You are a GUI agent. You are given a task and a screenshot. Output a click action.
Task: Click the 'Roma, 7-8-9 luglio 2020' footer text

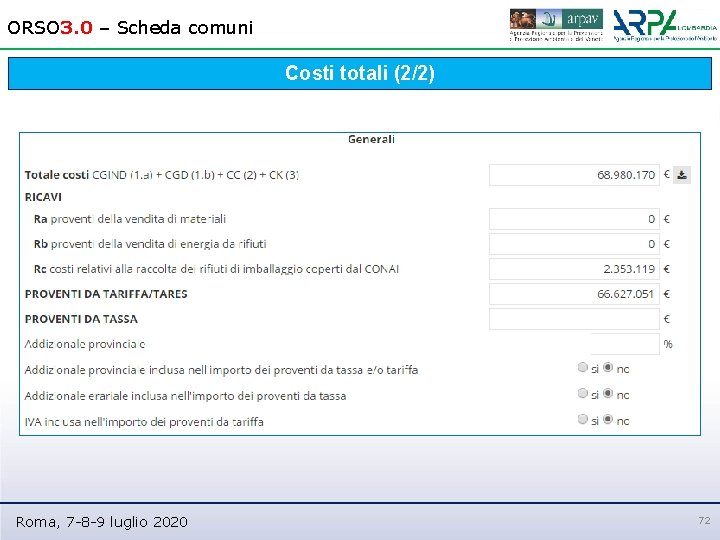point(101,522)
